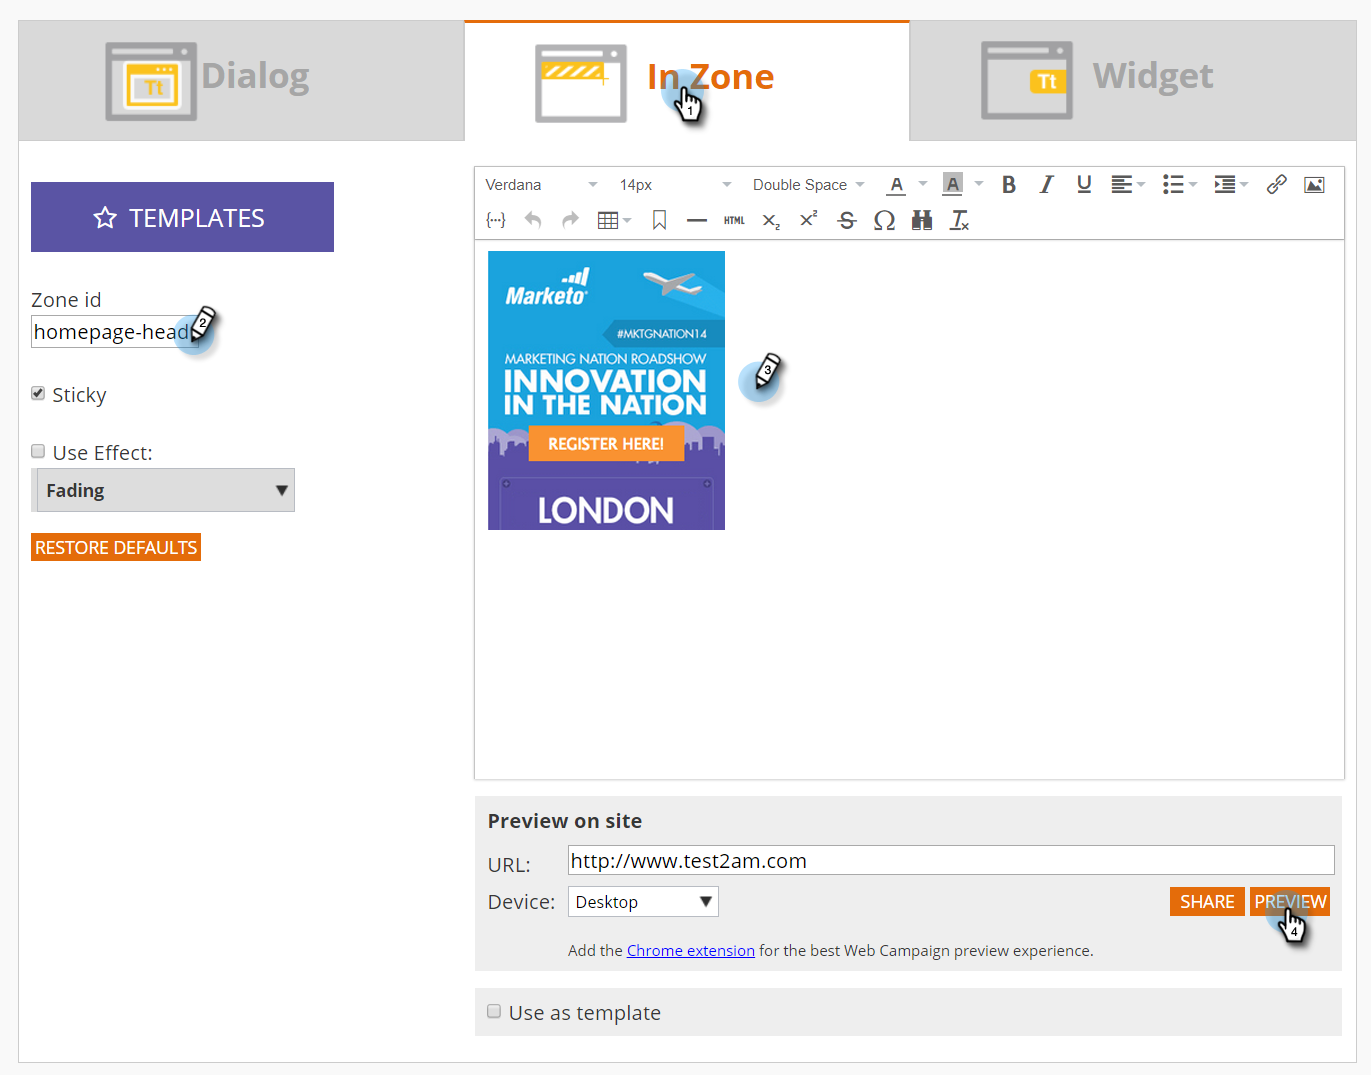Apply italic formatting
This screenshot has height=1075, width=1371.
click(1046, 185)
